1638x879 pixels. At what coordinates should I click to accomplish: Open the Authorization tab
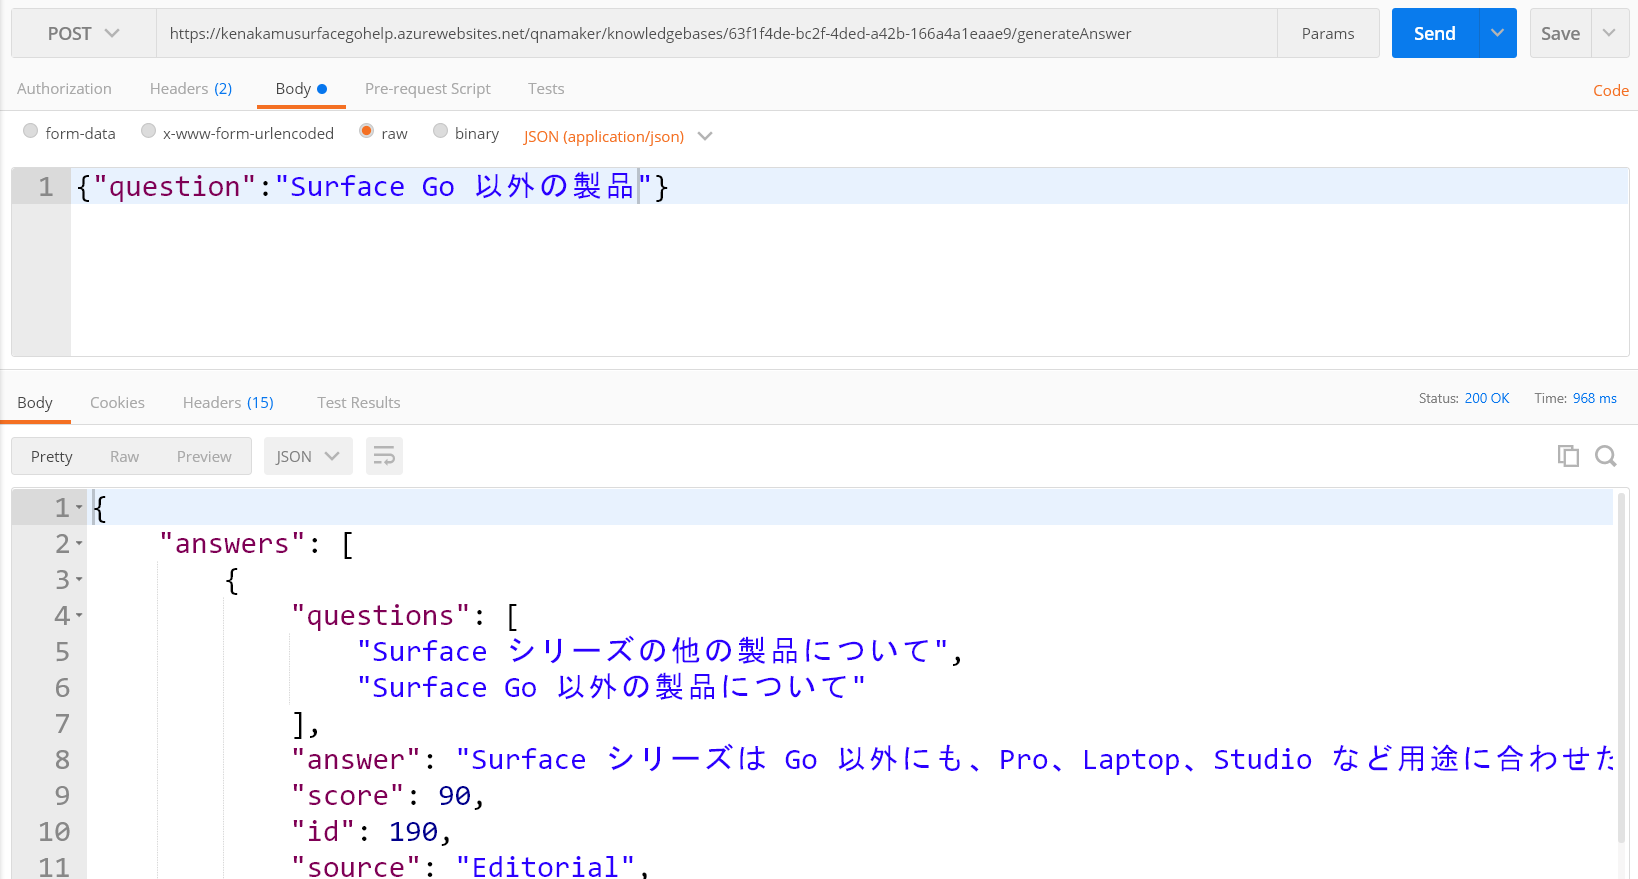tap(64, 89)
